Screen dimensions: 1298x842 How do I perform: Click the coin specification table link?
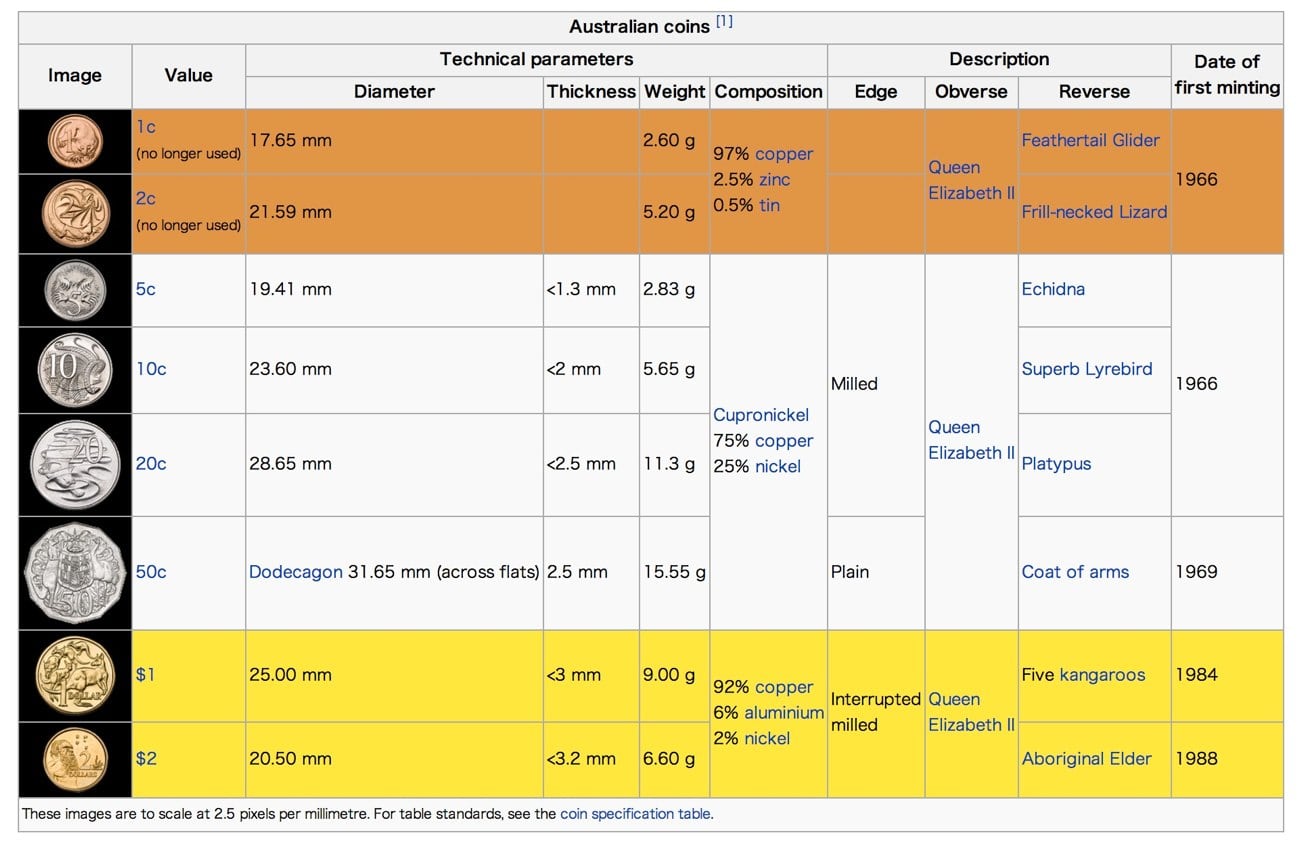tap(636, 814)
